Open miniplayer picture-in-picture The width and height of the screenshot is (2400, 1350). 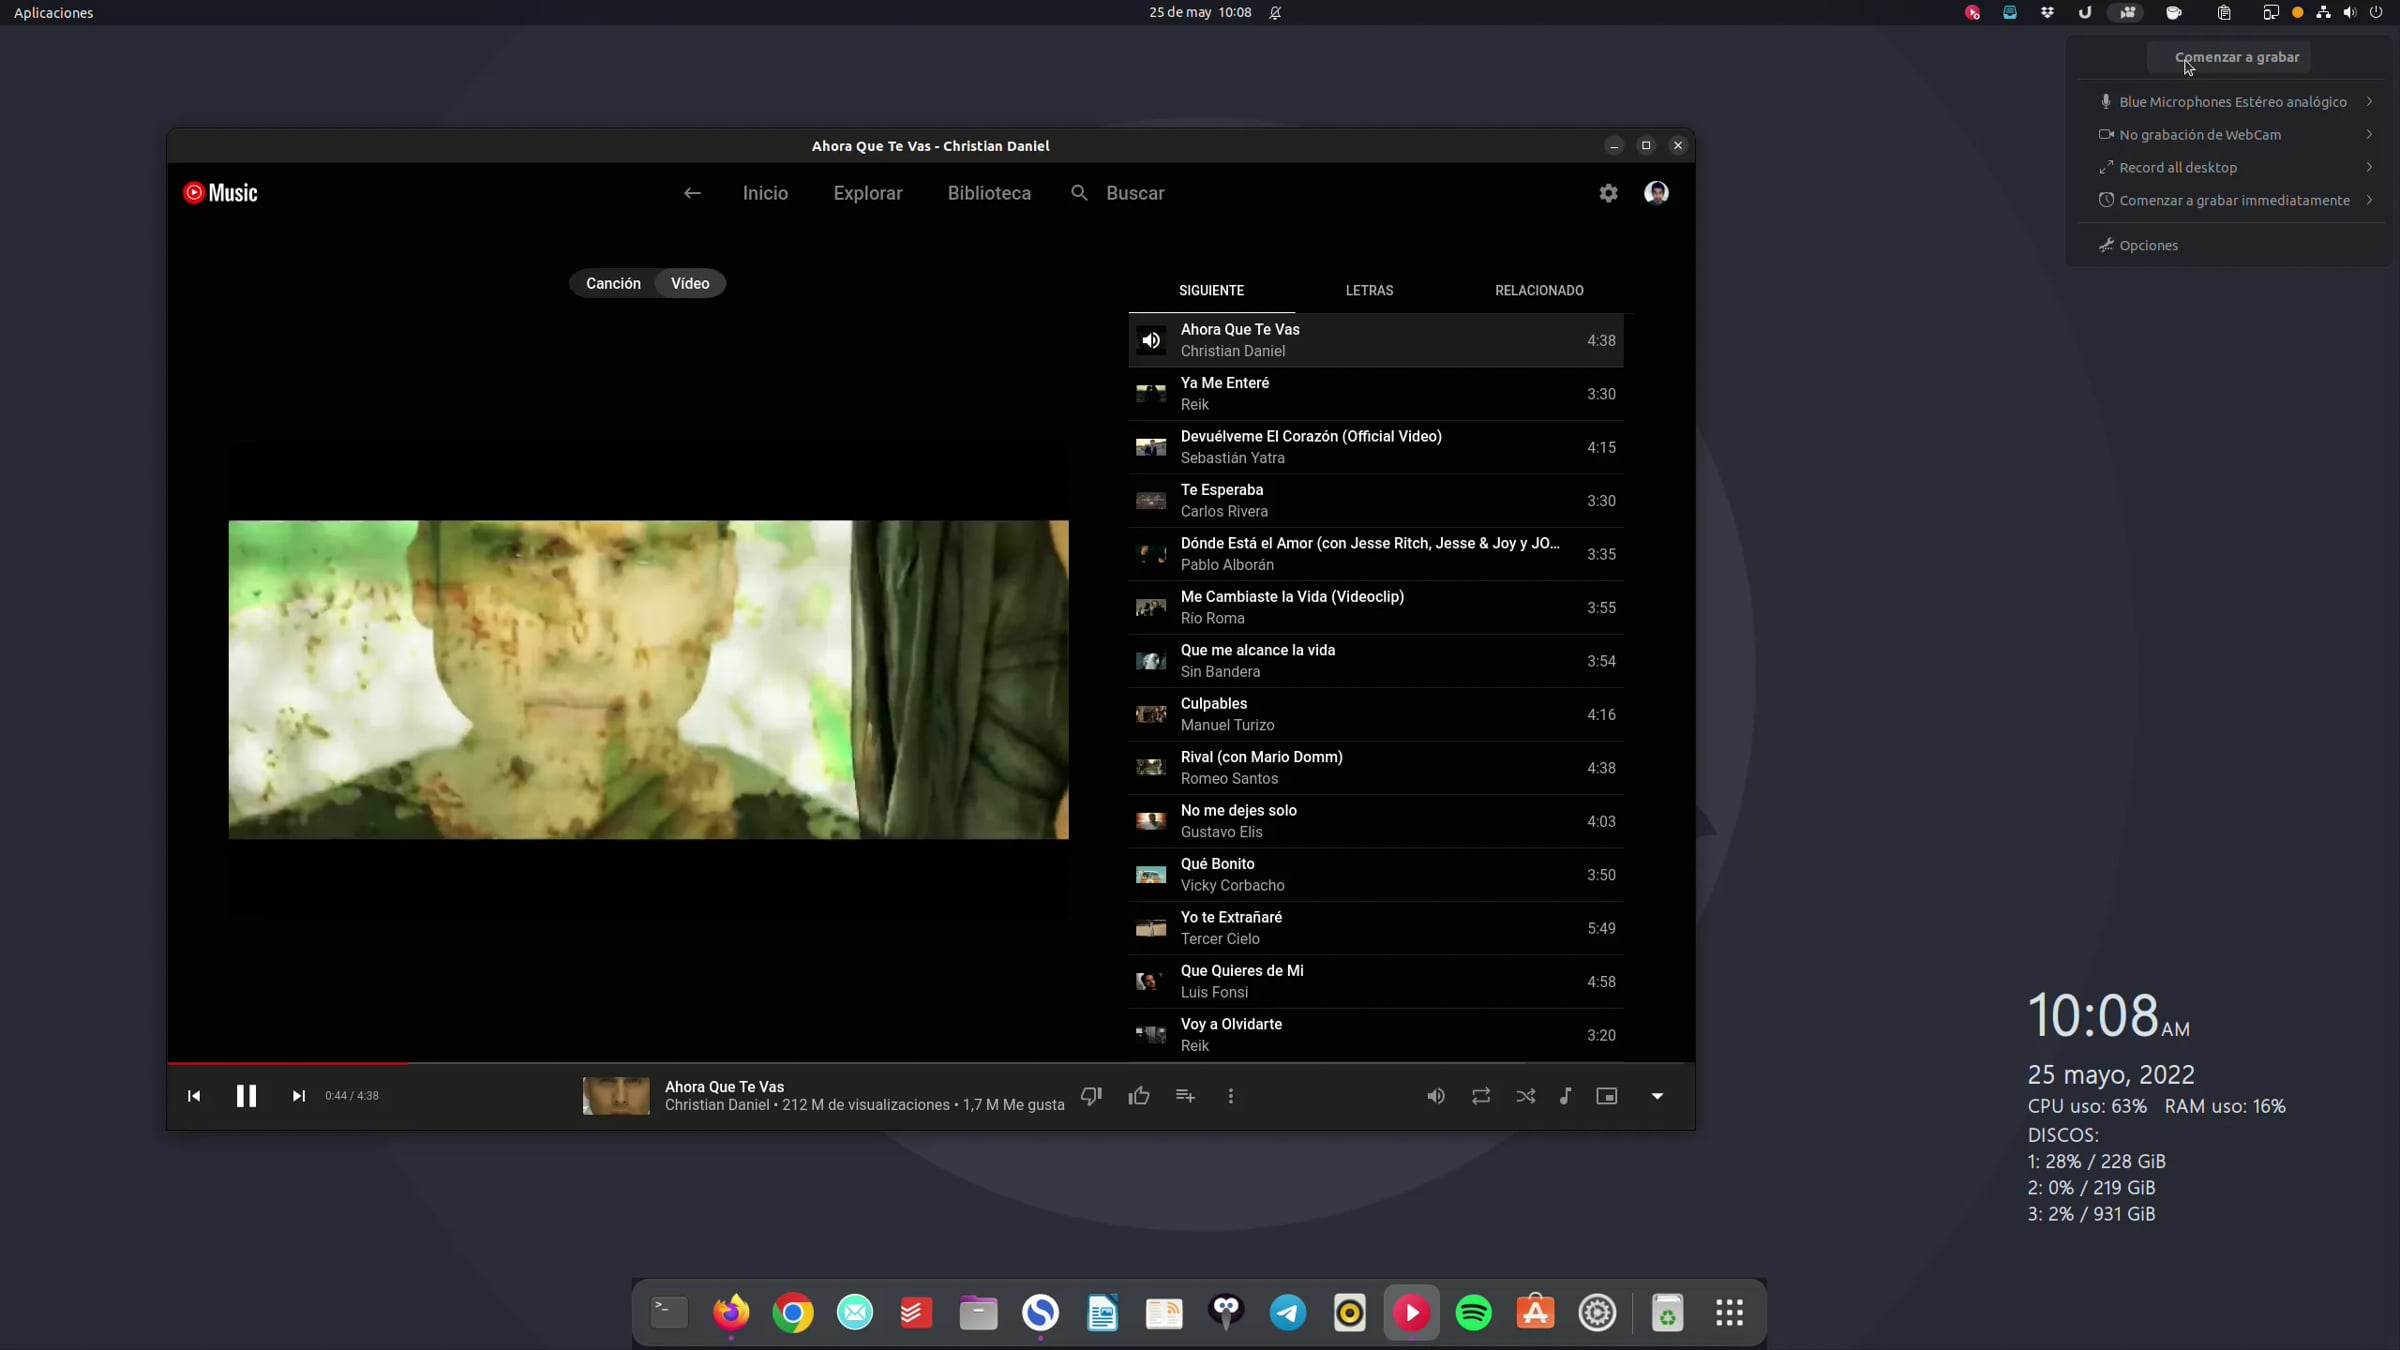[1607, 1096]
